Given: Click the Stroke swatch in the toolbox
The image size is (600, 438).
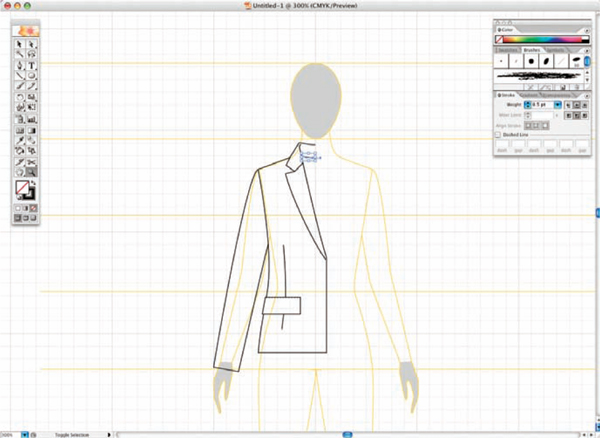Looking at the screenshot, I should [x=30, y=194].
